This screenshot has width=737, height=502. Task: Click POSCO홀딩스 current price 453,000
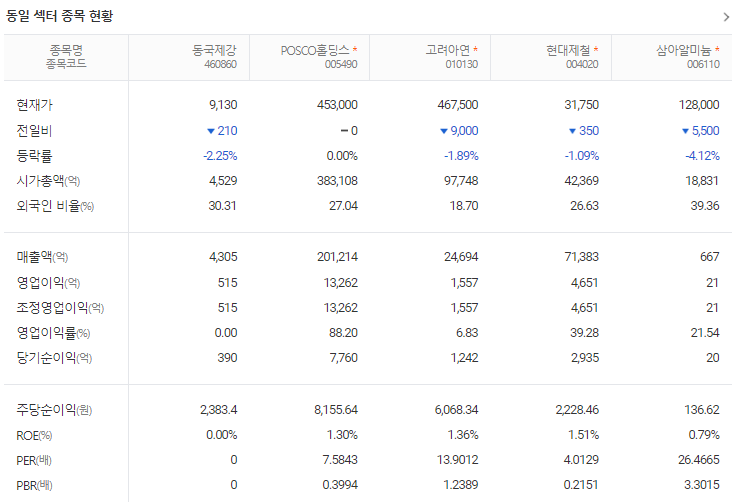(337, 105)
